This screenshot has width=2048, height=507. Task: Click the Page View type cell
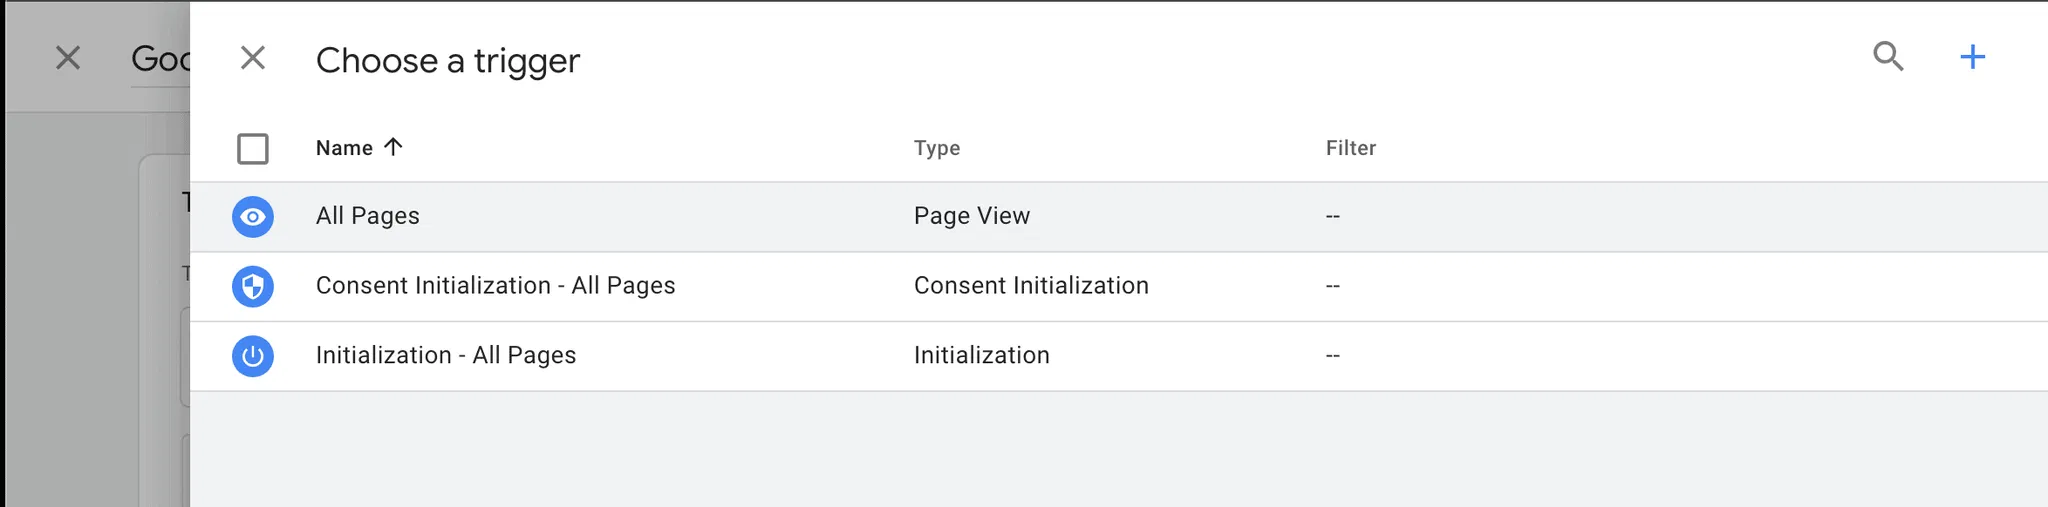pos(971,216)
